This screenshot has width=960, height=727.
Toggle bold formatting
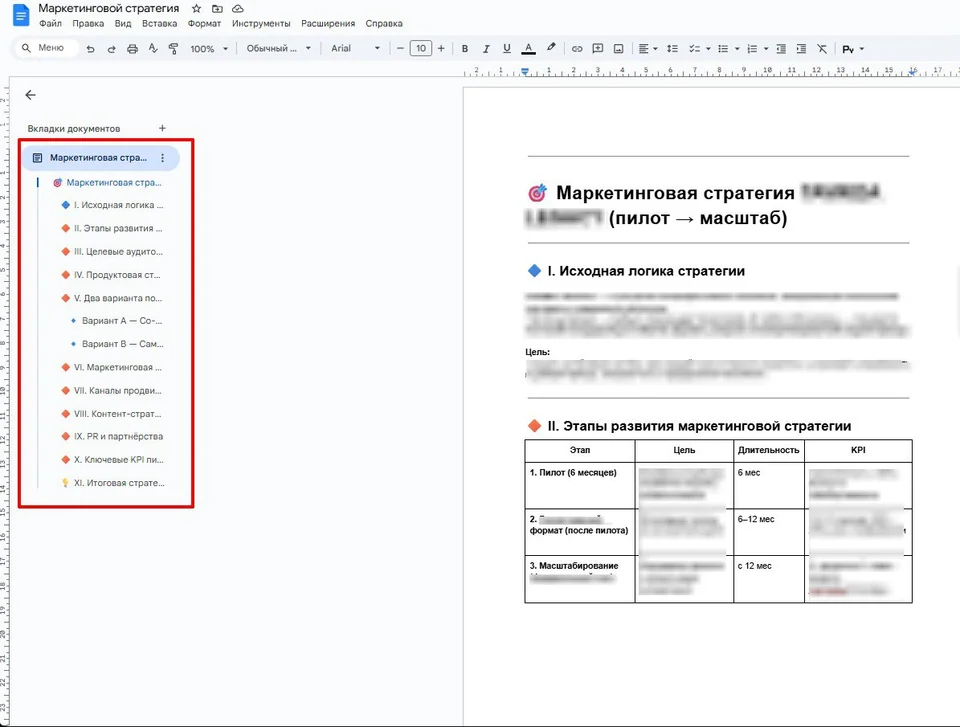click(465, 48)
